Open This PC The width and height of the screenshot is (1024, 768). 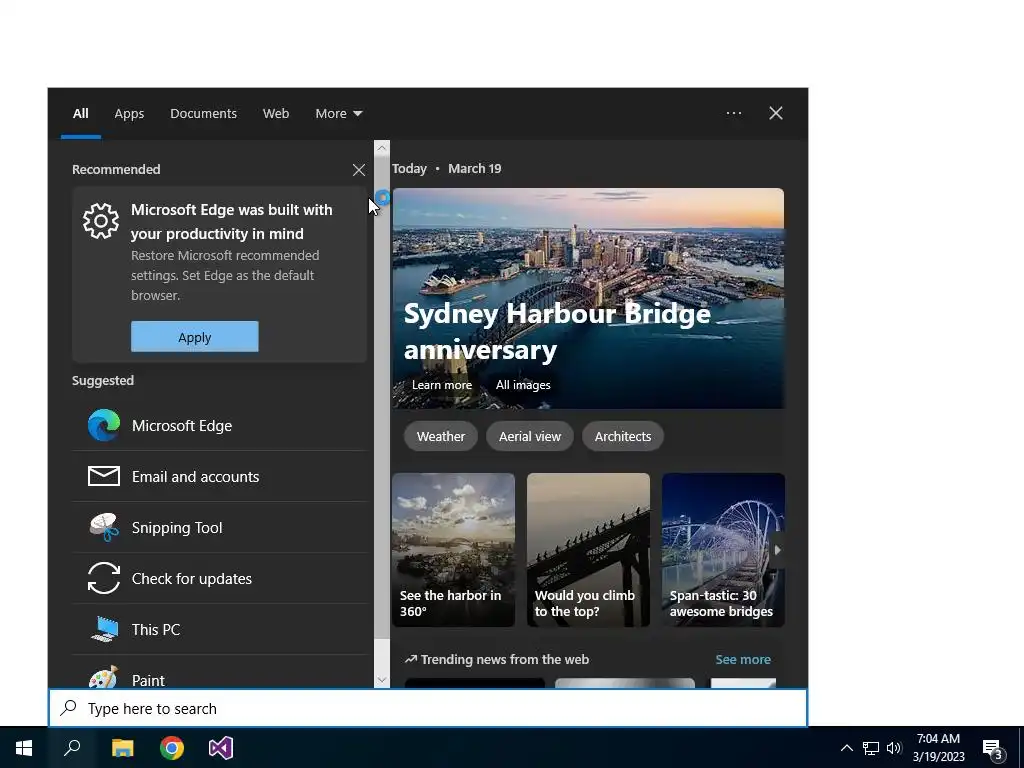click(220, 629)
